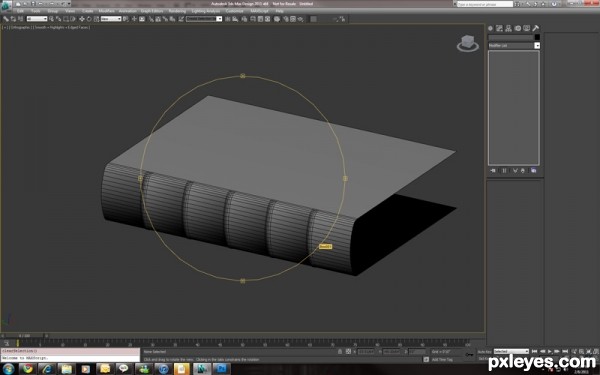Open the Hierarchy command panel tab

pos(508,28)
